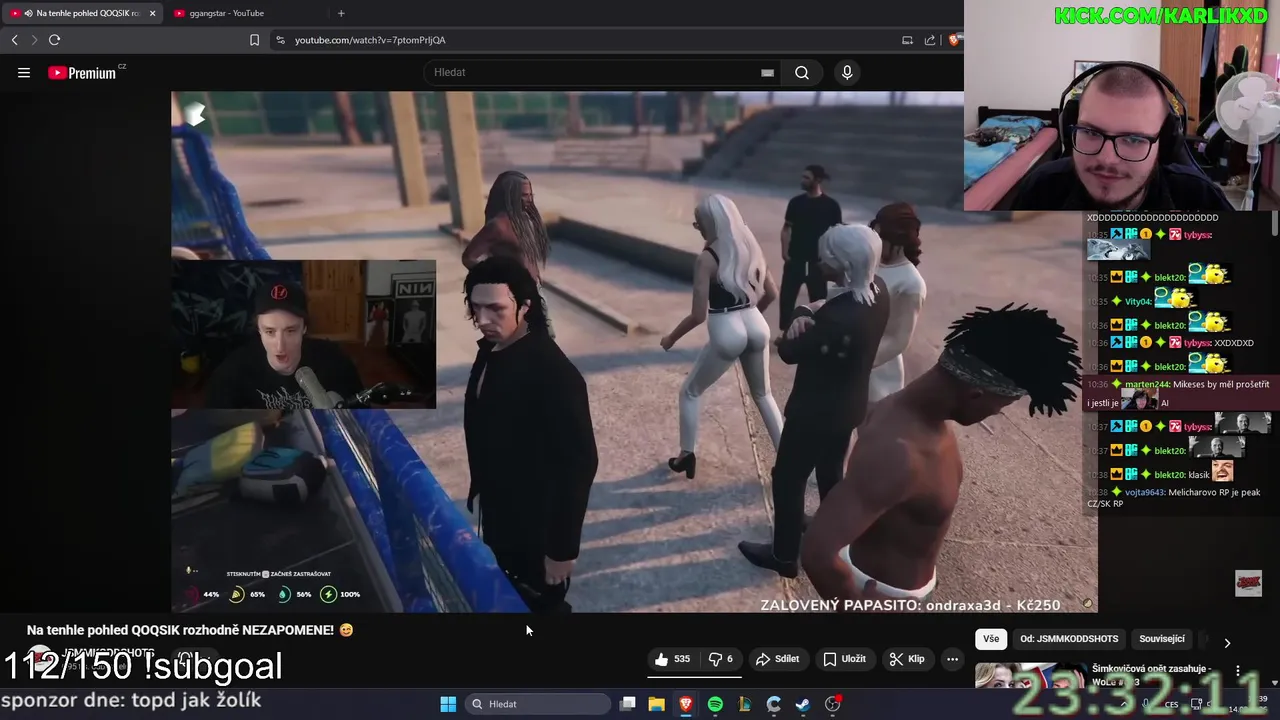This screenshot has height=720, width=1280.
Task: Open the Brave Shields lion icon
Action: (x=955, y=40)
